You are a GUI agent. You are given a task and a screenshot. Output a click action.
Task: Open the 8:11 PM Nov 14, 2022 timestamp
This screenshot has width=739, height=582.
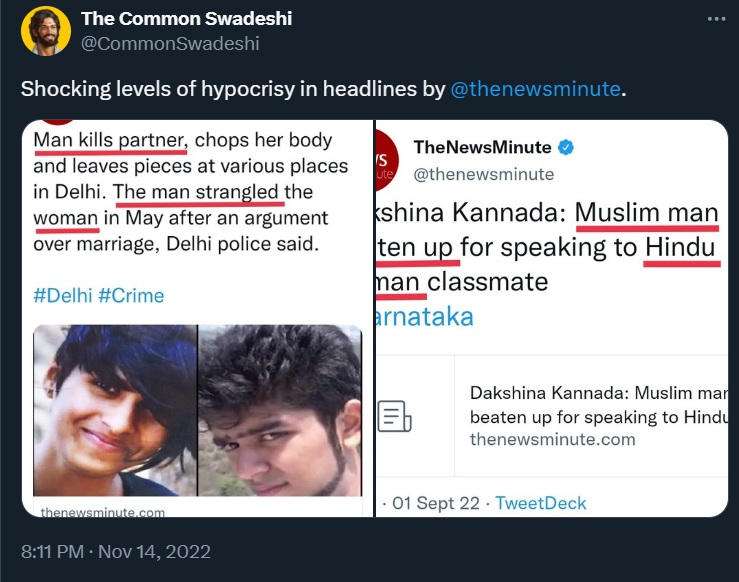[116, 551]
